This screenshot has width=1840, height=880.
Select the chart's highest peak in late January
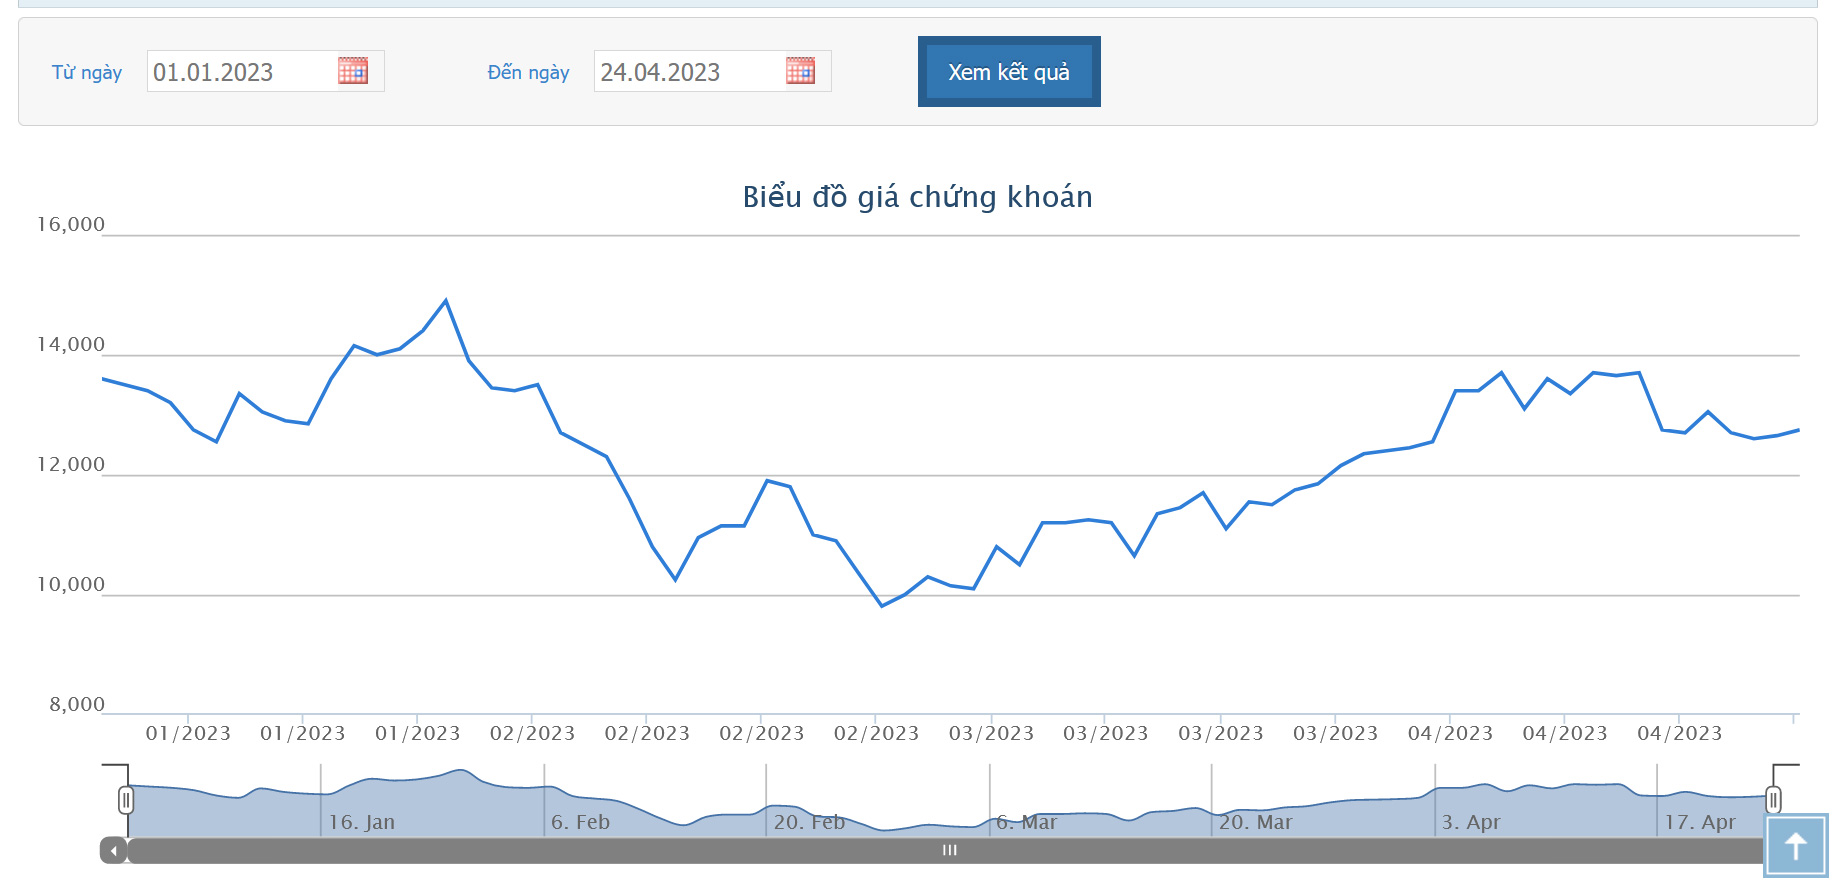tap(445, 300)
